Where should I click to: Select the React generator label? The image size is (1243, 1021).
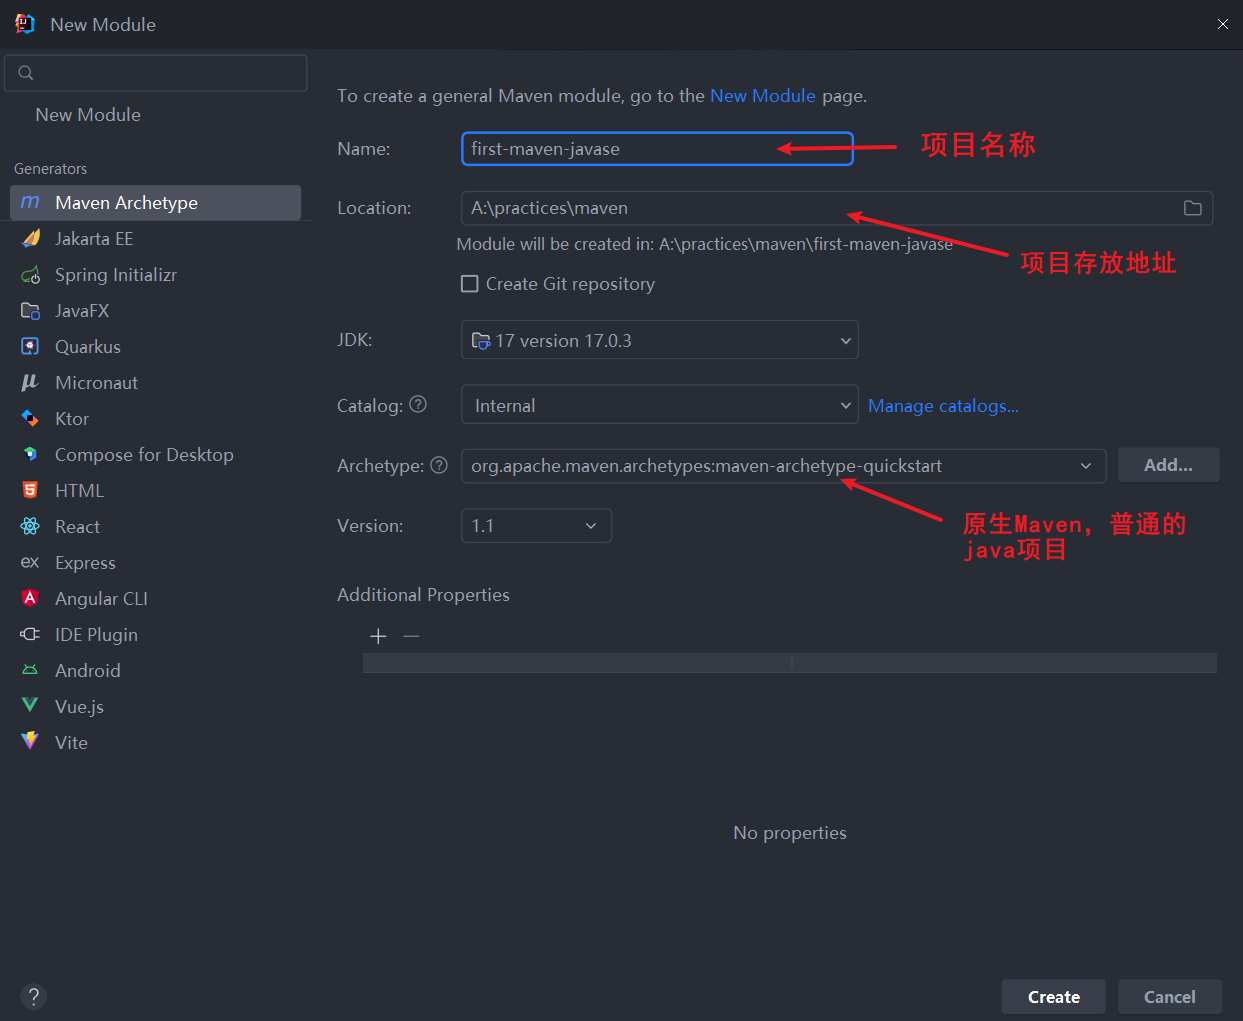tap(77, 526)
